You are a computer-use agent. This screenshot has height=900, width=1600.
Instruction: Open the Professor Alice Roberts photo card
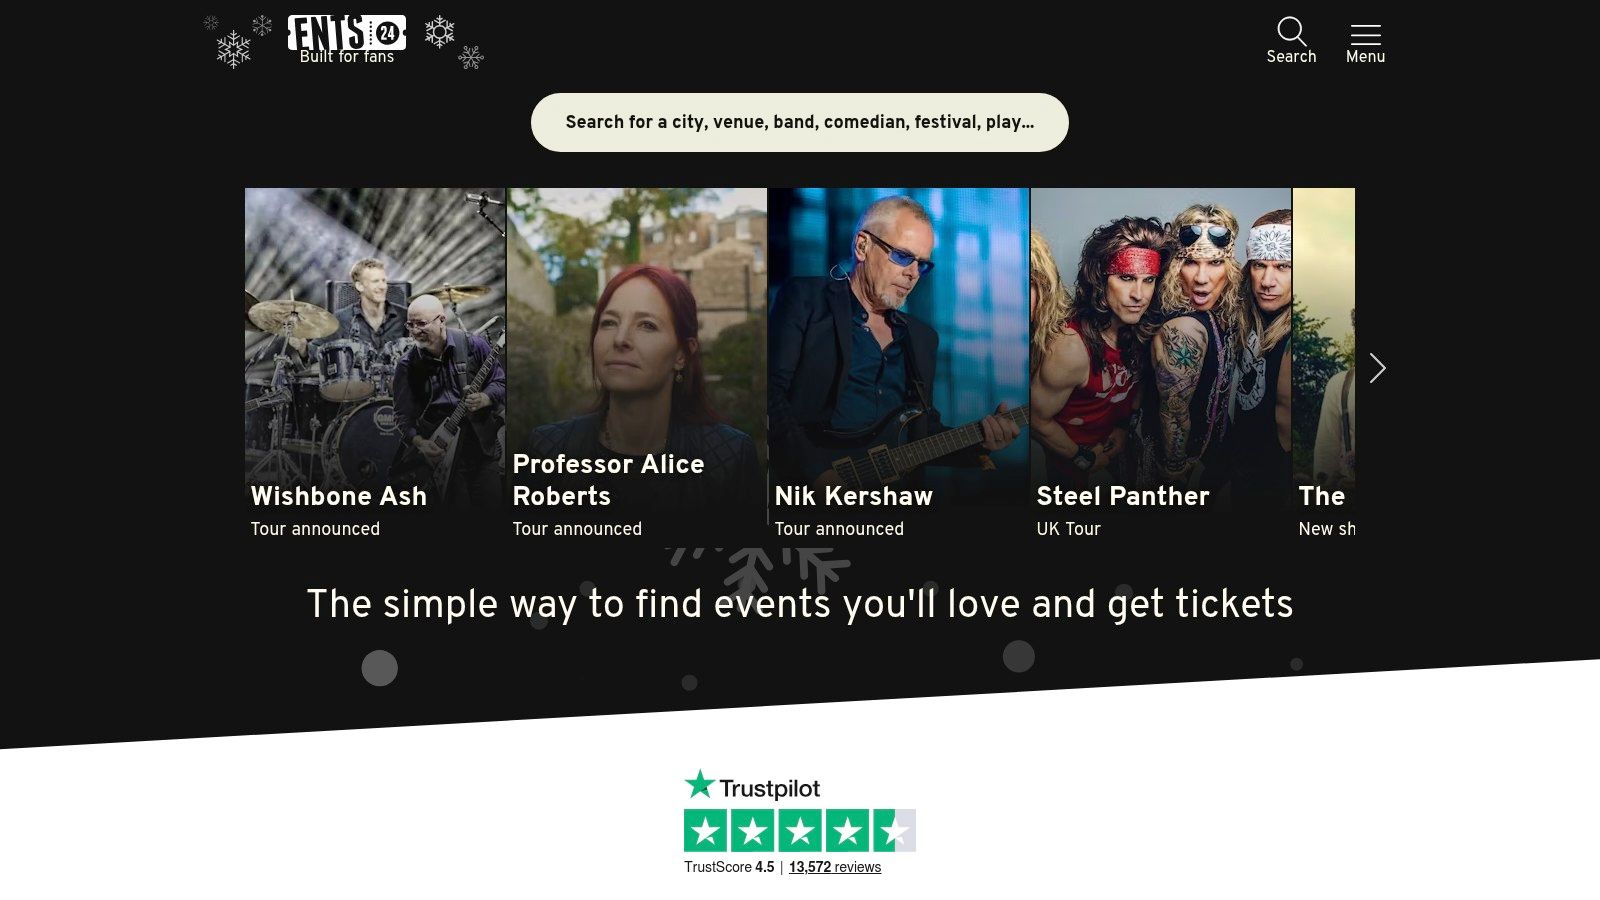[637, 365]
